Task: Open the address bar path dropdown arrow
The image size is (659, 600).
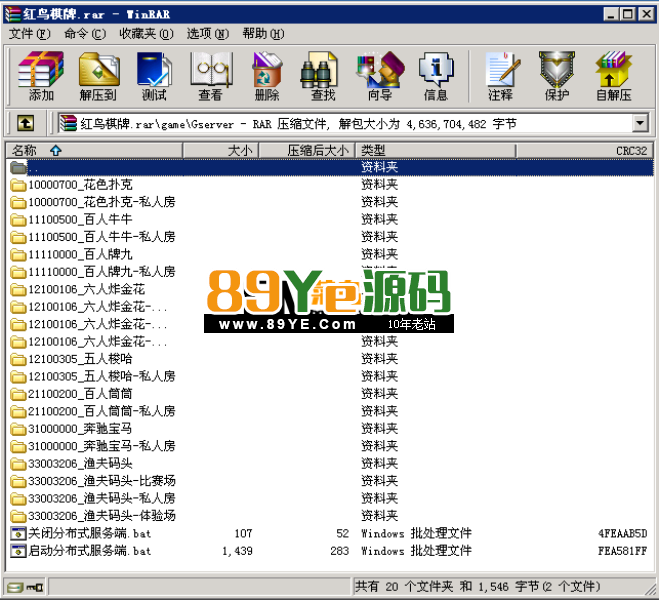Action: pos(640,124)
